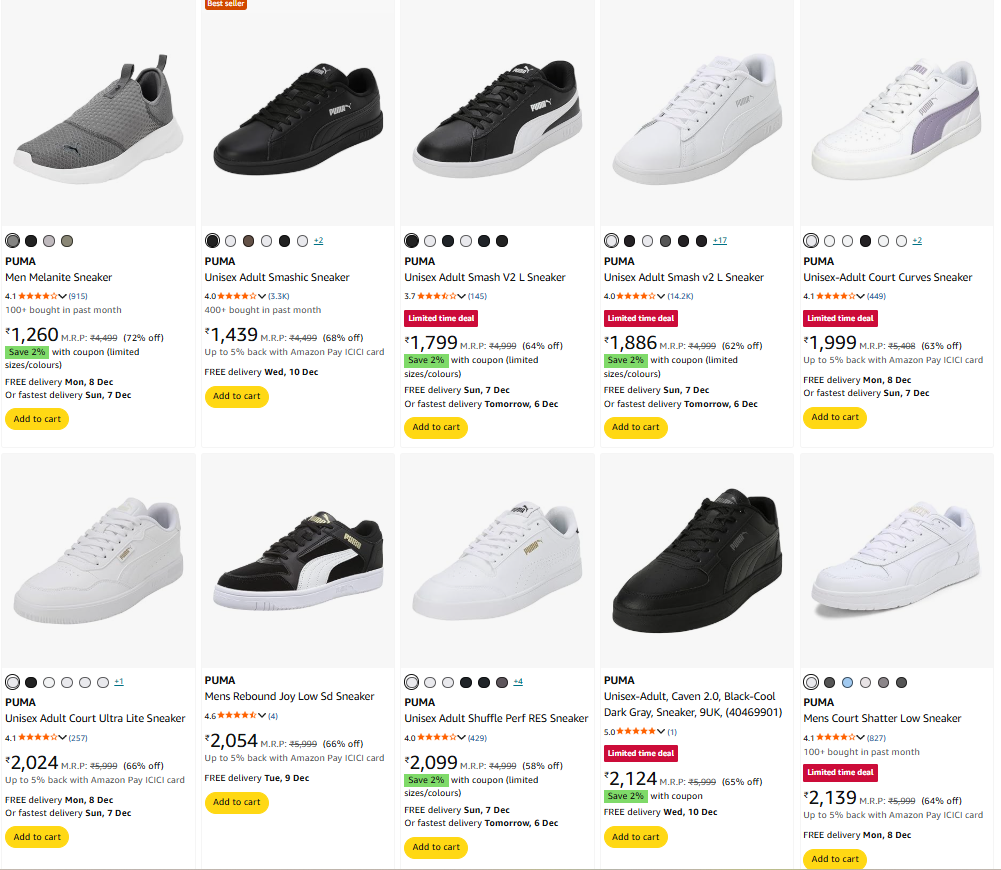Add Men Melanite Sneaker to cart
This screenshot has height=870, width=1001.
coord(37,419)
